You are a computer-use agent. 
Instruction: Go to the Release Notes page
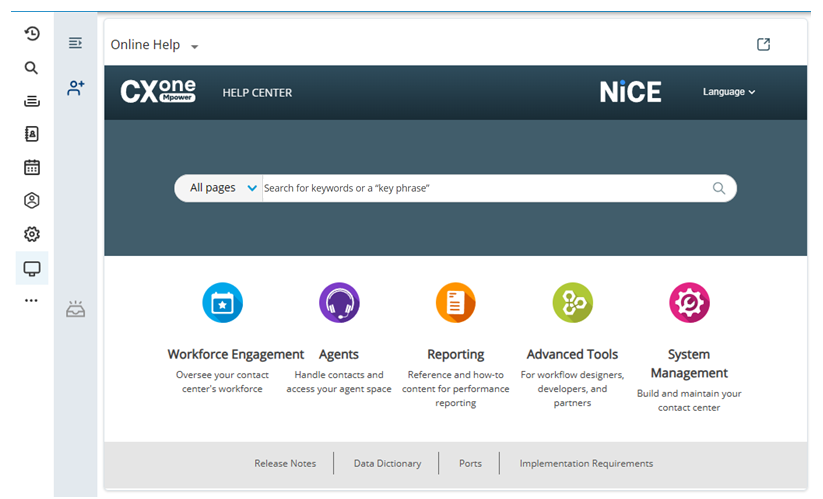click(x=285, y=463)
